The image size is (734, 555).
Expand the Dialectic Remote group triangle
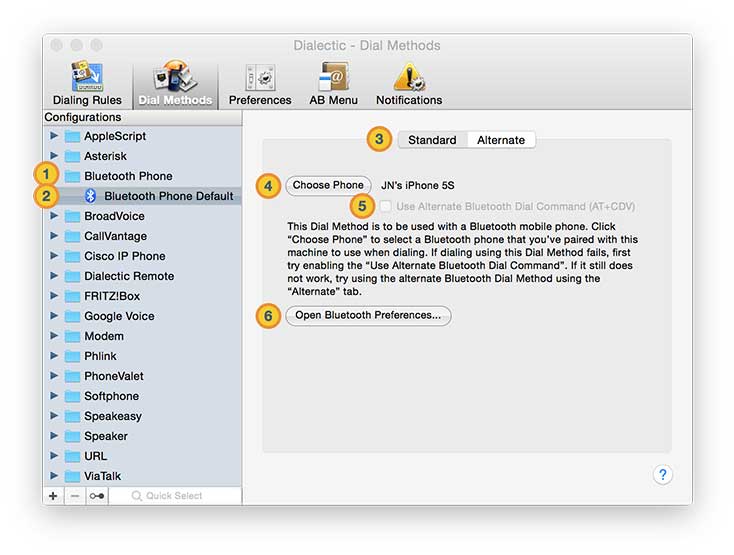54,276
